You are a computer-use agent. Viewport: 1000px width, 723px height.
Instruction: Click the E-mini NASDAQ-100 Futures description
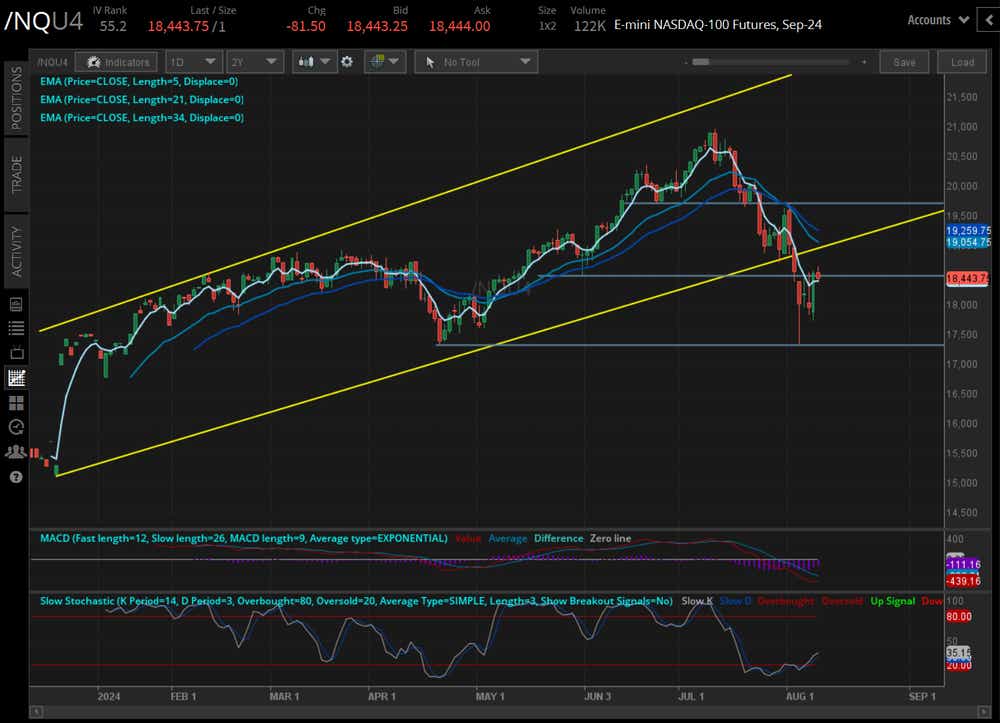(x=717, y=25)
